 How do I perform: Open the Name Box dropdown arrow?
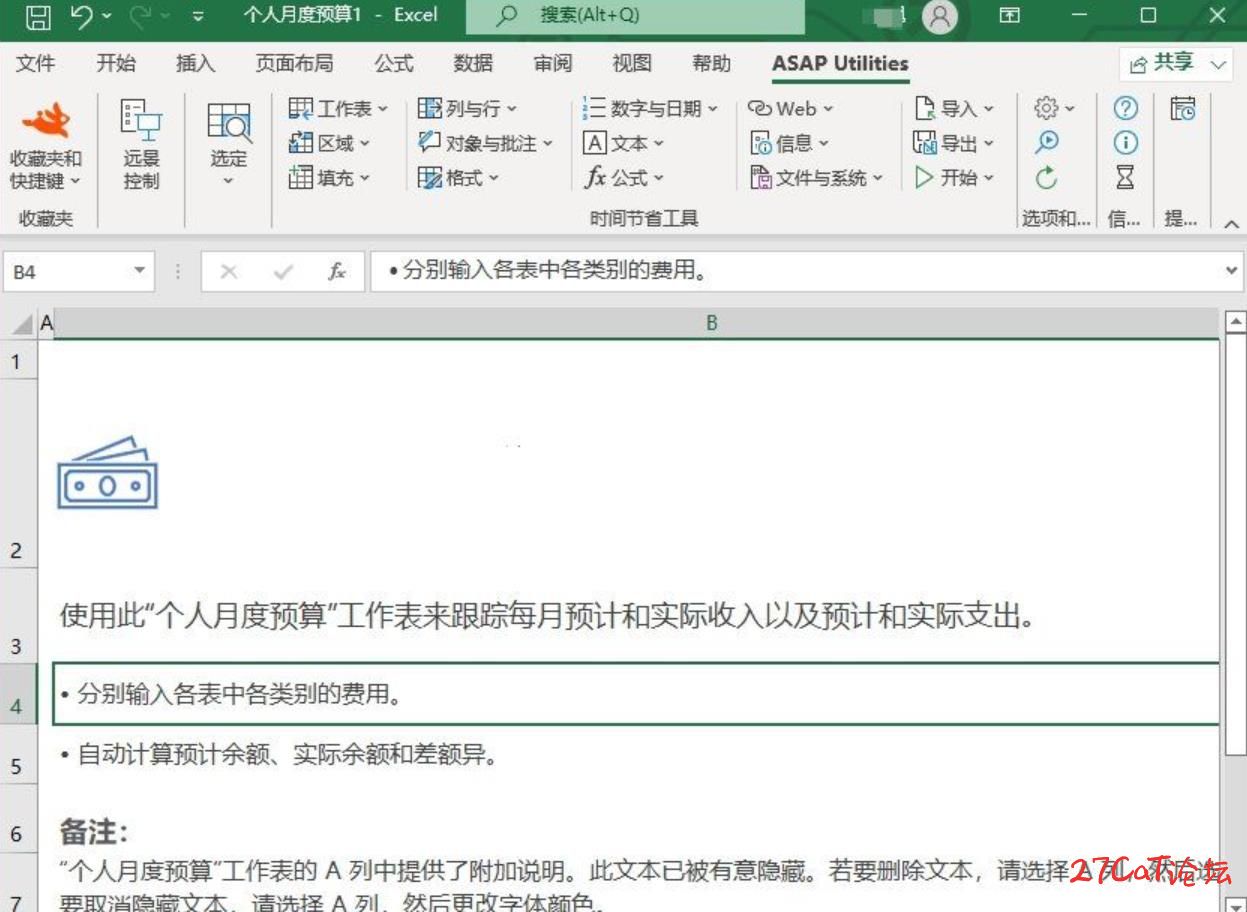coord(140,271)
